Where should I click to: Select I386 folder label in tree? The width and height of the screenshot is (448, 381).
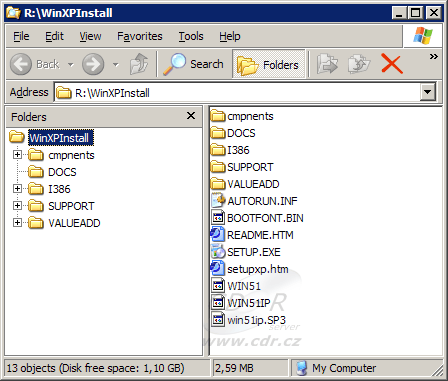click(x=59, y=189)
